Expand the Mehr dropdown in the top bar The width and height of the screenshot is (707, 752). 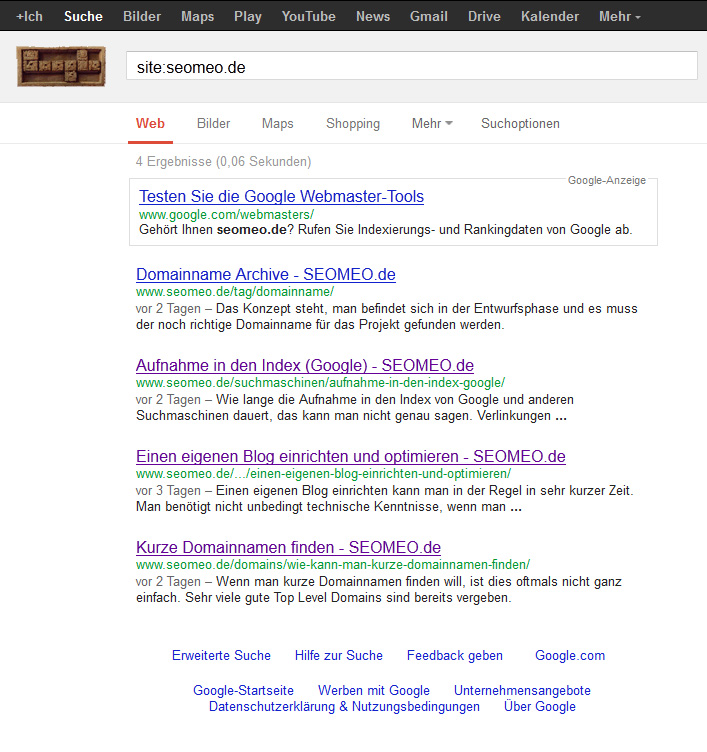620,16
